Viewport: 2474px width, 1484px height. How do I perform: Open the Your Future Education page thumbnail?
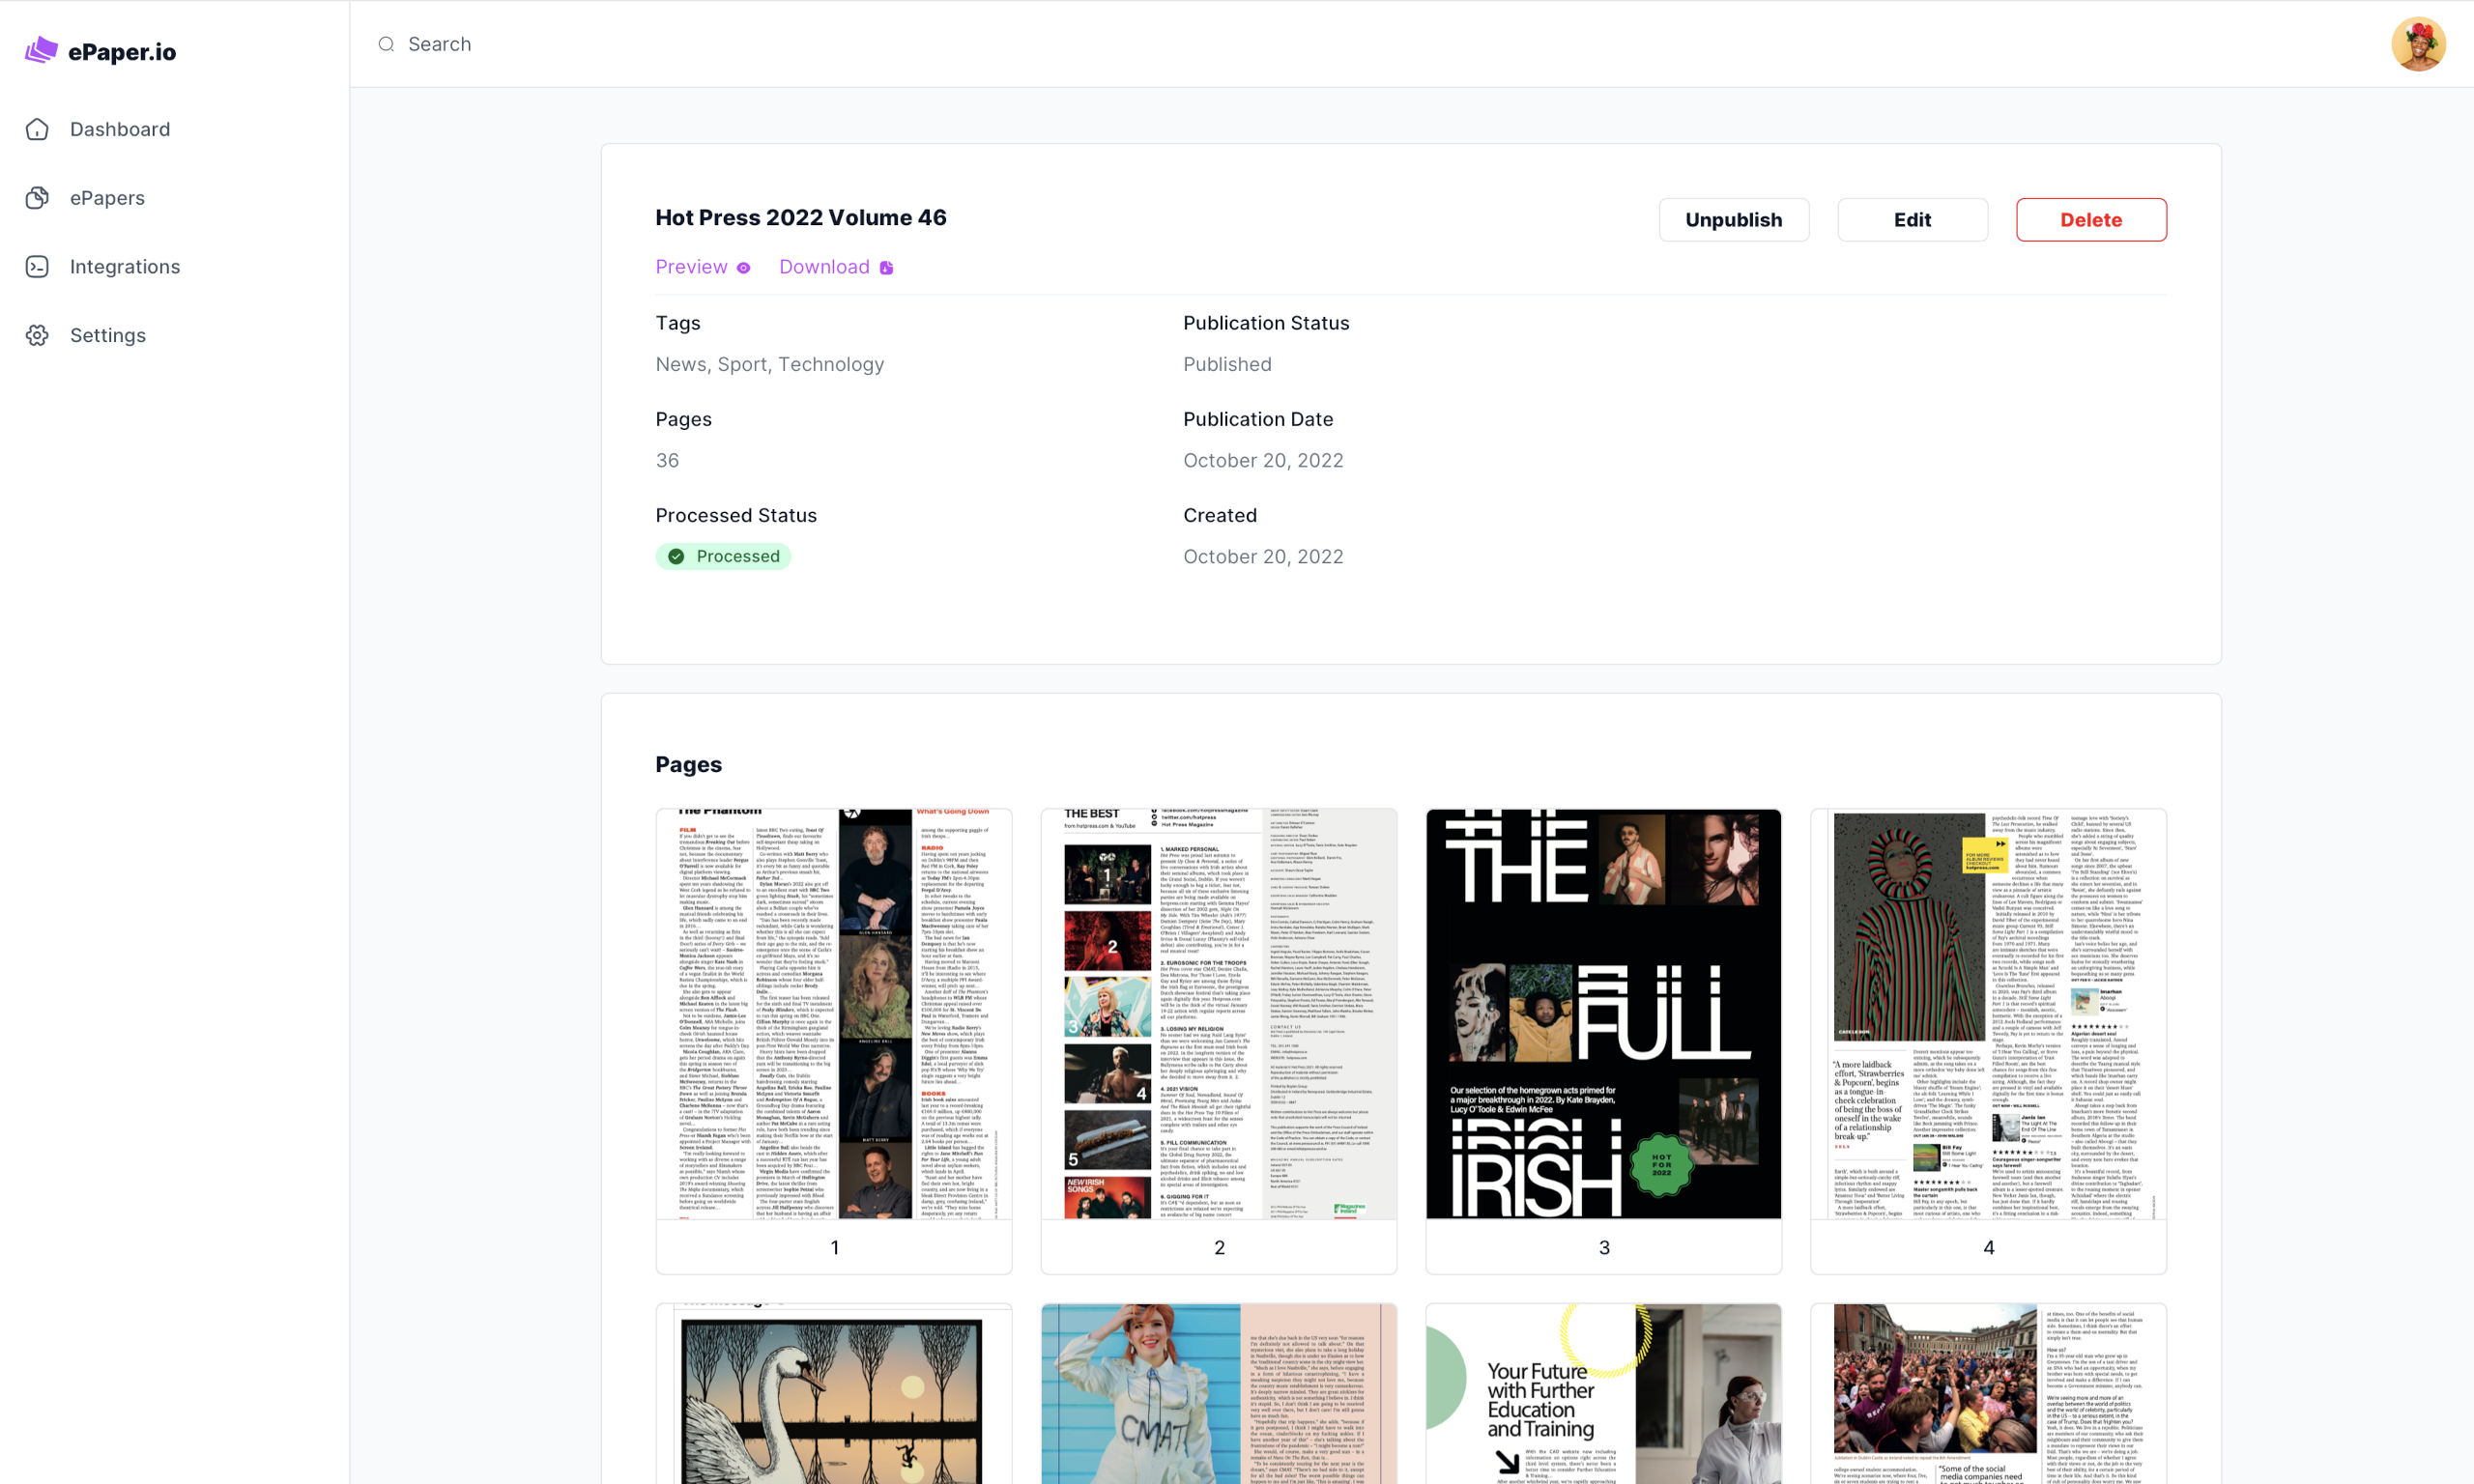click(1603, 1394)
